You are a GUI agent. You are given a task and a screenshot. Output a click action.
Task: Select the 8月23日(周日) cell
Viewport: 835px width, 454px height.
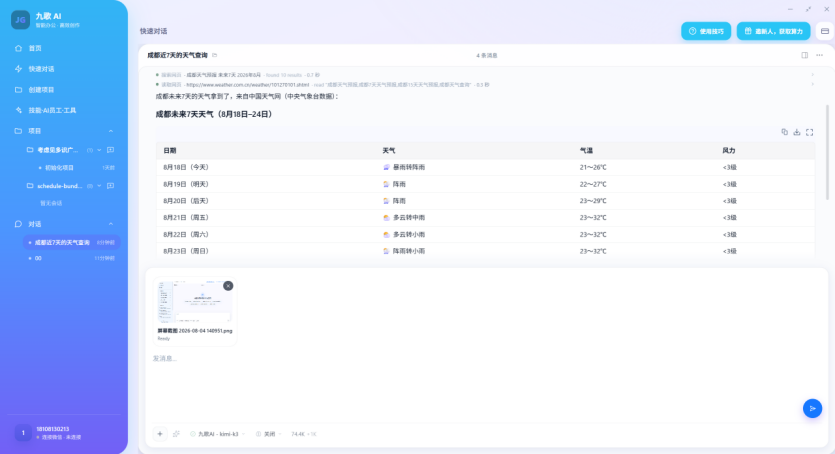click(186, 251)
